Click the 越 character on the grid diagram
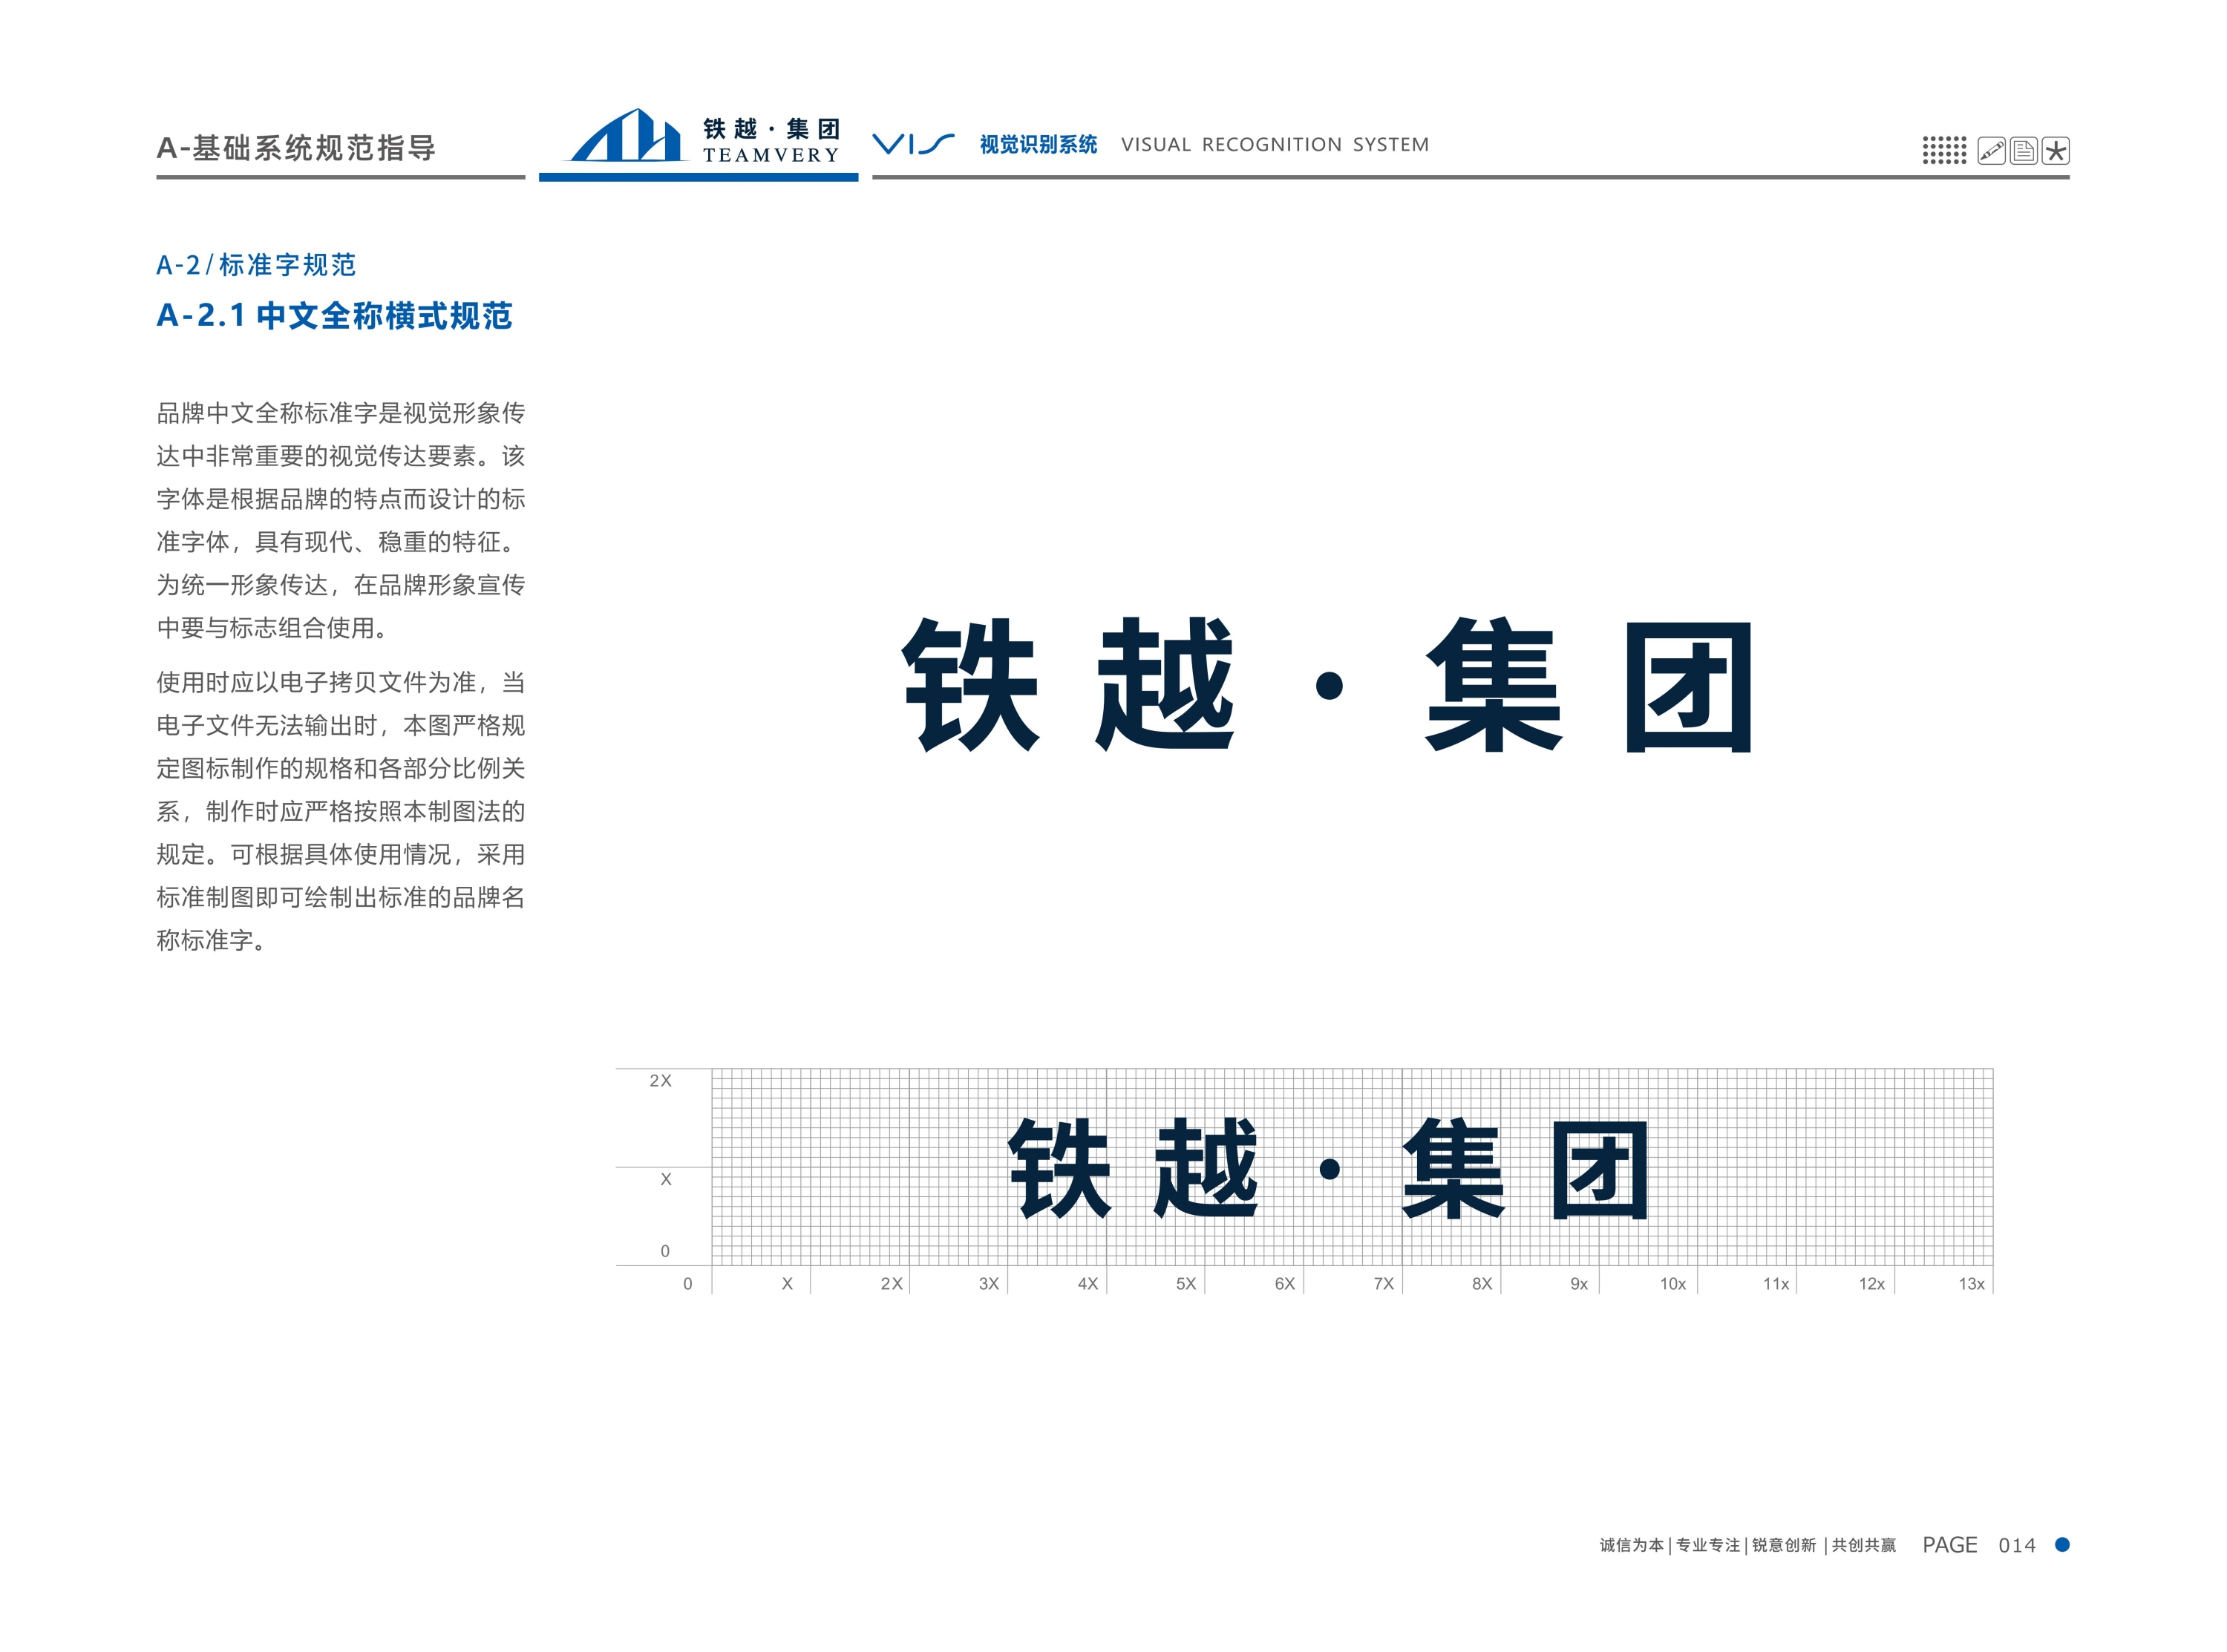The height and width of the screenshot is (1652, 2227). pos(1205,1168)
